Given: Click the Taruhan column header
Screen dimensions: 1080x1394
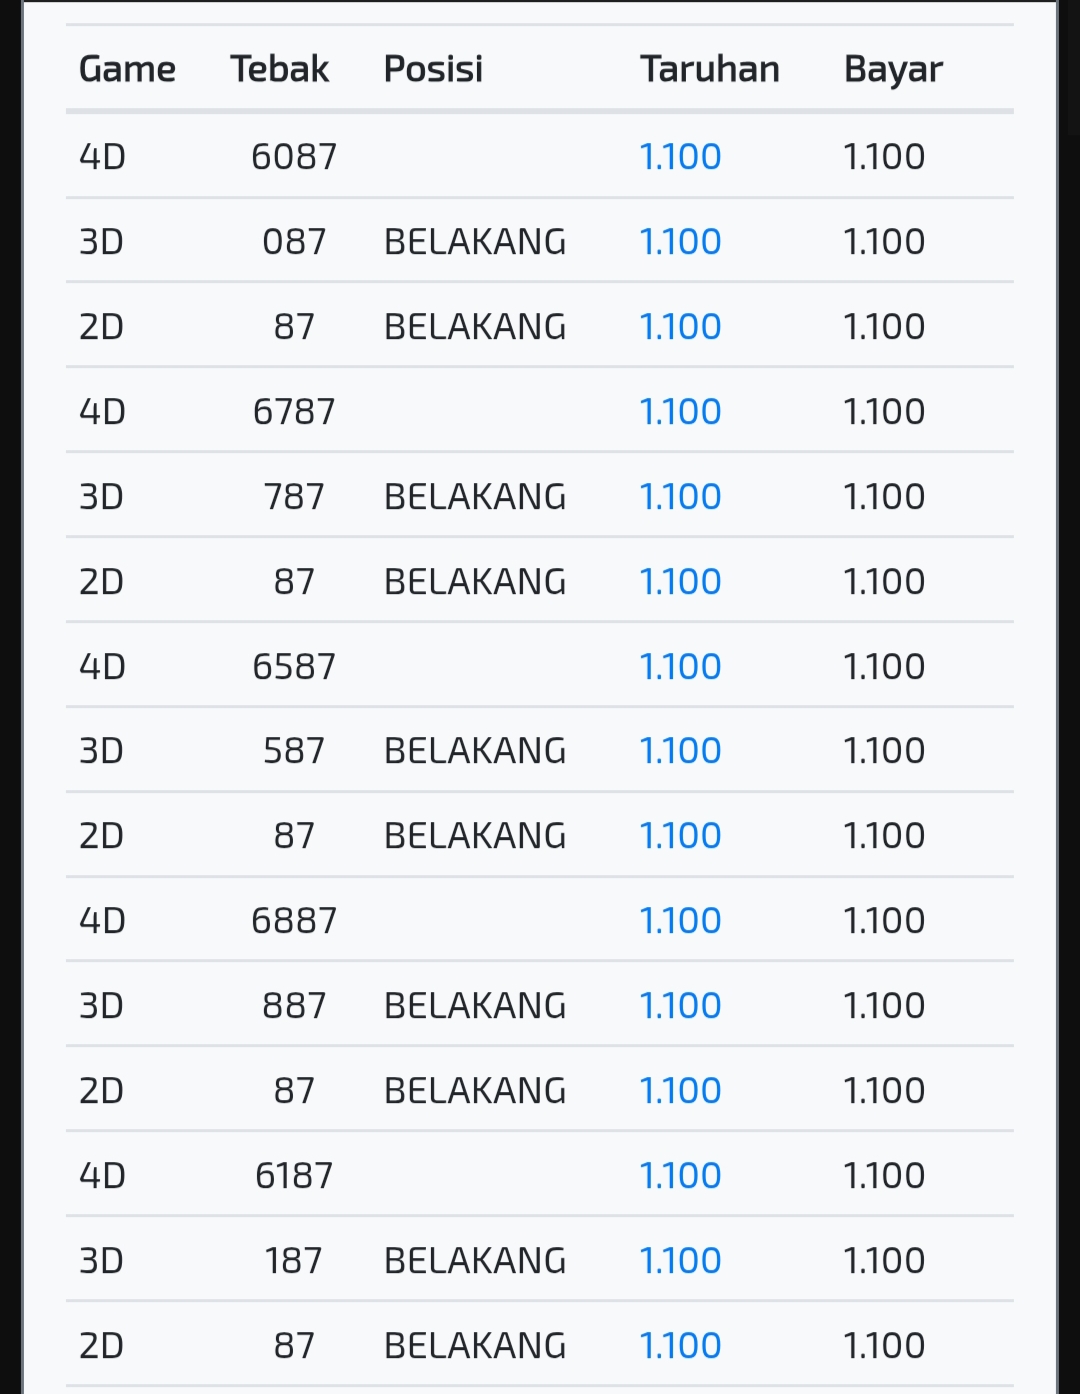Looking at the screenshot, I should point(709,69).
